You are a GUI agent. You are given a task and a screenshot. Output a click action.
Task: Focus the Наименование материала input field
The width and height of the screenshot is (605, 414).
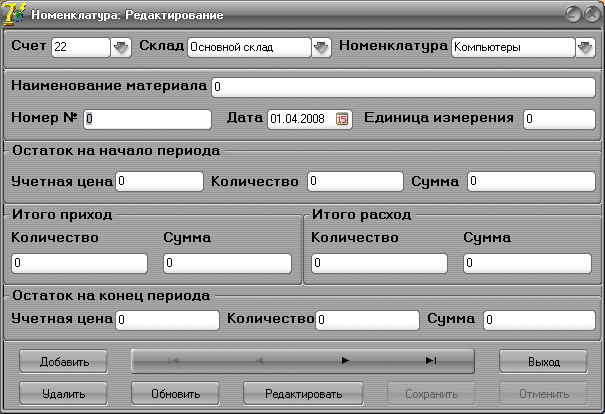coord(404,87)
